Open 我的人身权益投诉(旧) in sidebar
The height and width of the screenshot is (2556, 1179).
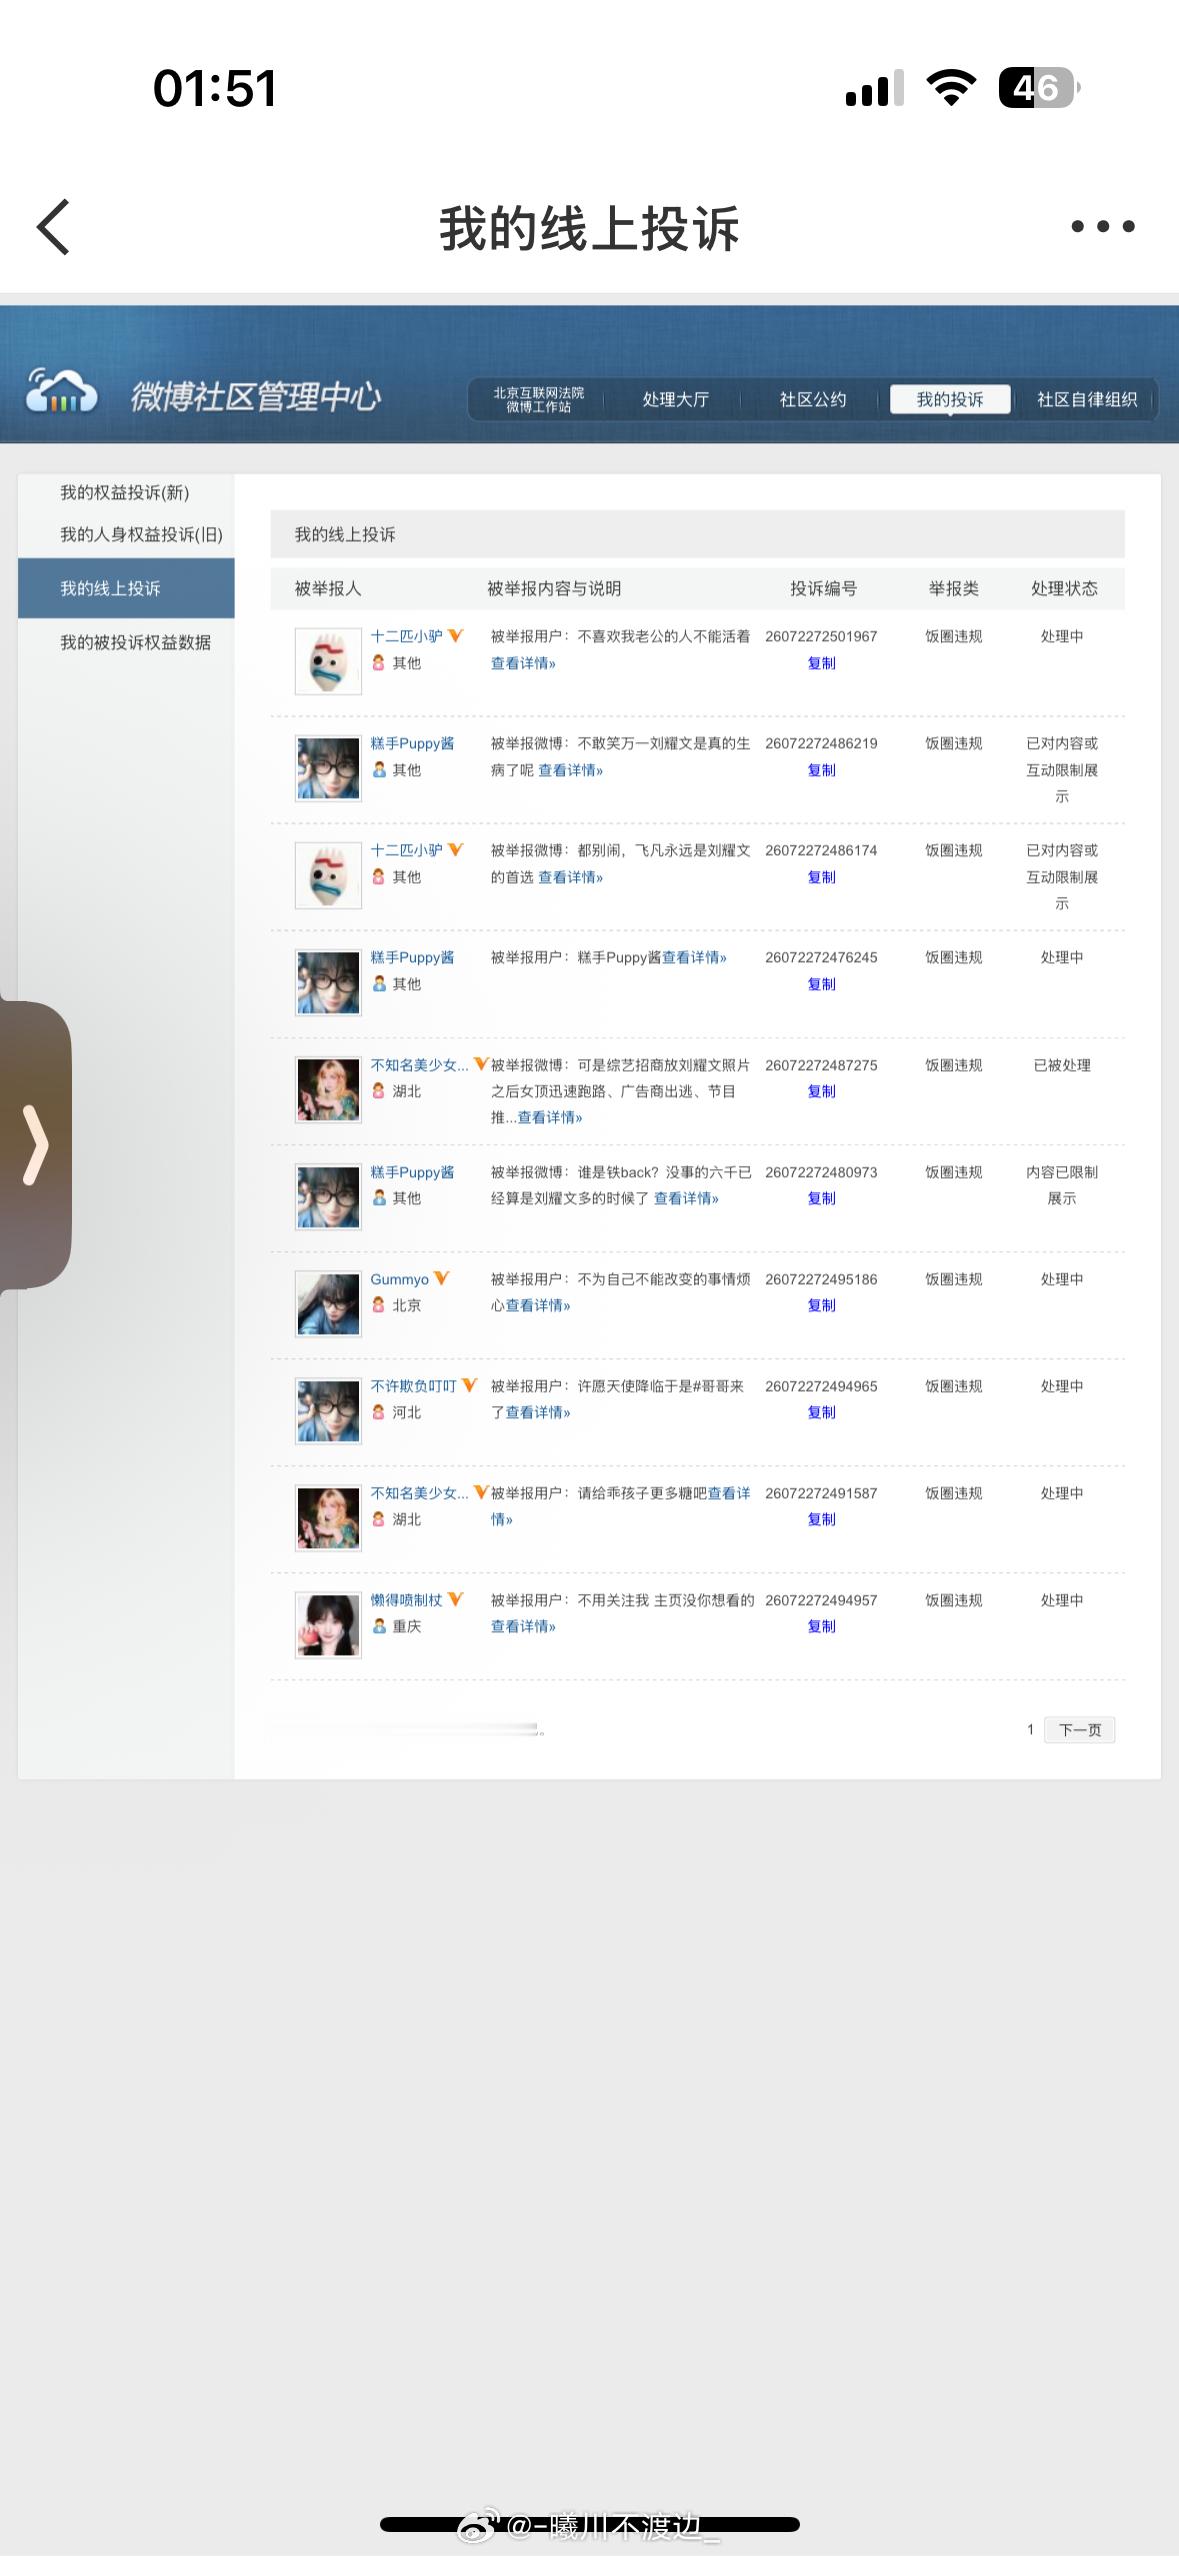(141, 534)
